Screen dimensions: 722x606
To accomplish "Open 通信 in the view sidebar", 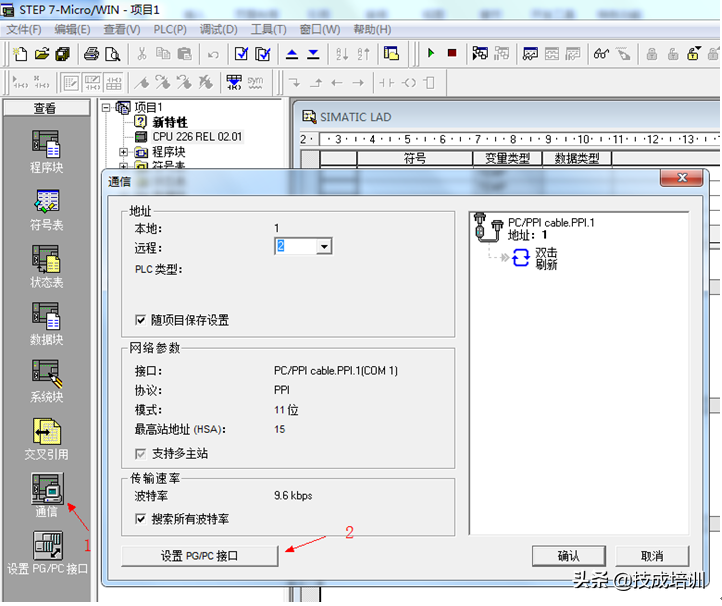I will [46, 495].
